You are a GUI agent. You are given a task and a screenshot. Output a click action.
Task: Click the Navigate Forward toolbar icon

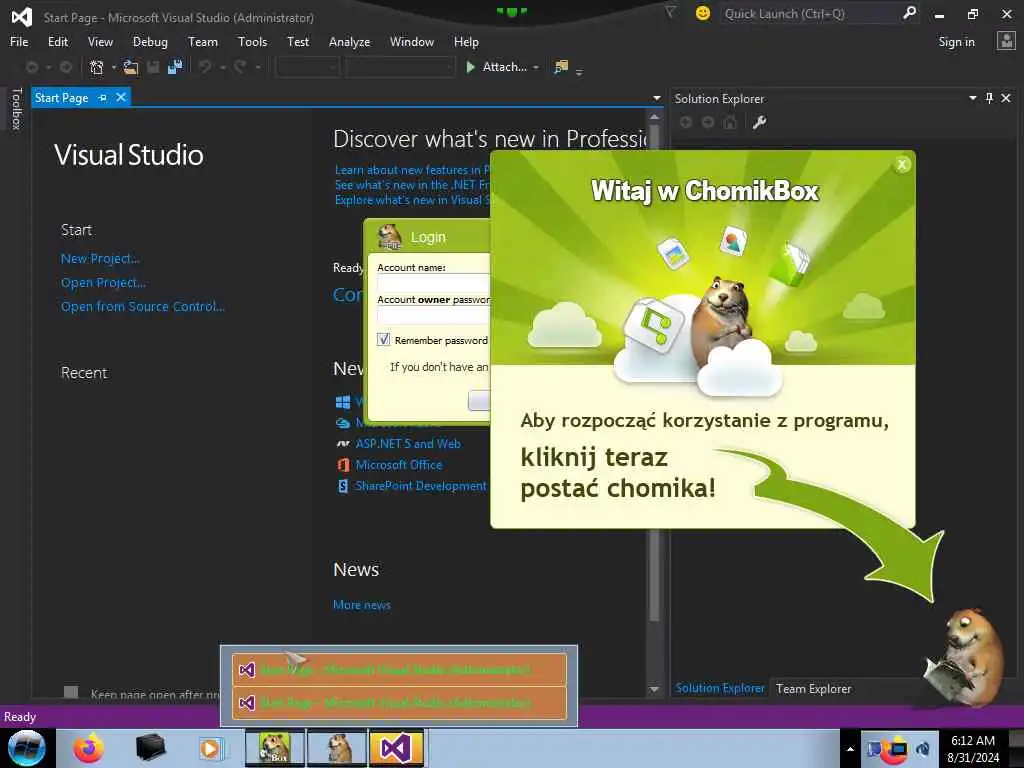coord(66,67)
